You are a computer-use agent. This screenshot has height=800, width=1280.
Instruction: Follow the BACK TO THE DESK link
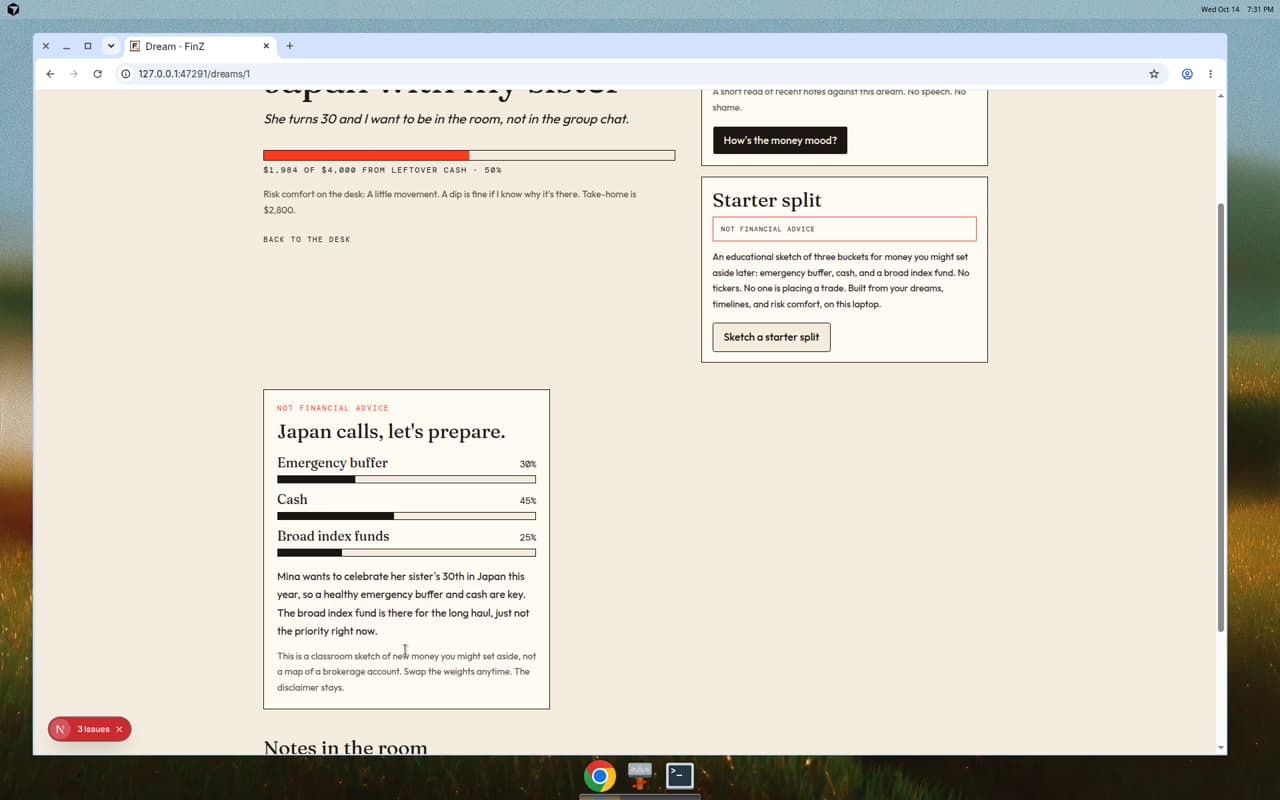tap(307, 240)
